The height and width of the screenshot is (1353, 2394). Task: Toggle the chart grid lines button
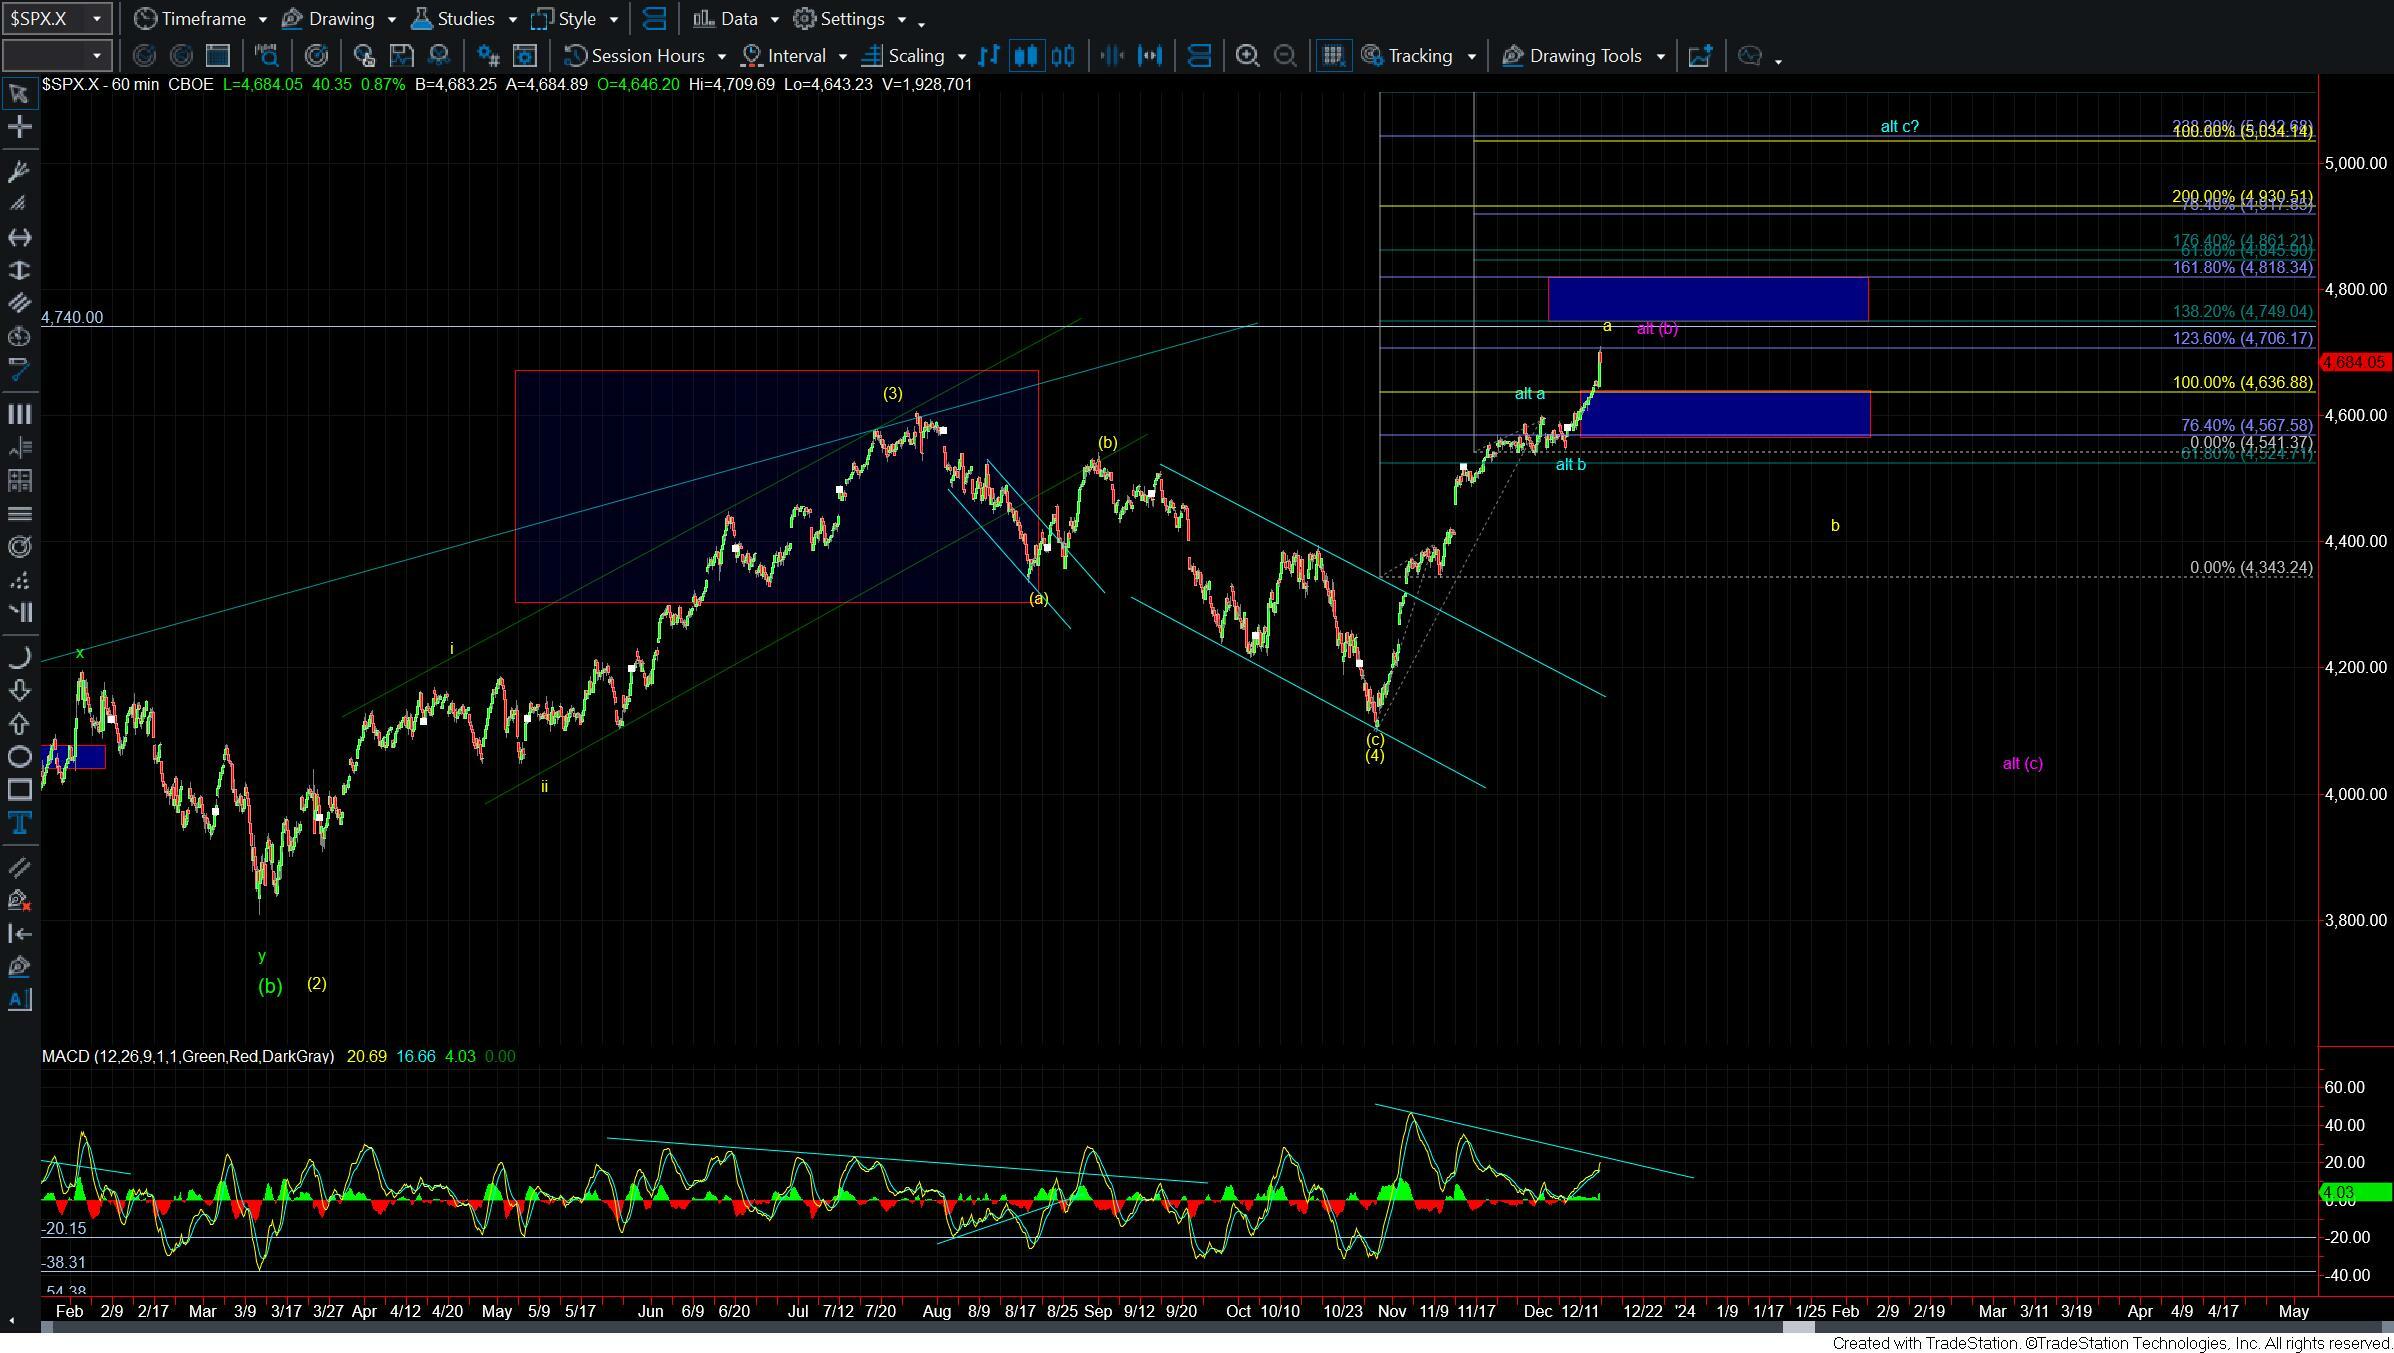coord(1332,56)
